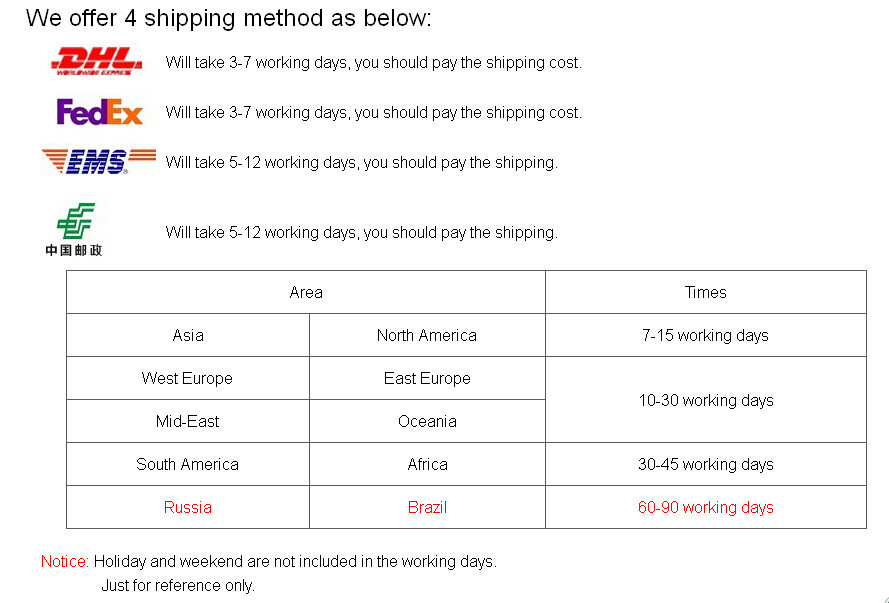The image size is (889, 603).
Task: Click the Africa cell
Action: (427, 465)
